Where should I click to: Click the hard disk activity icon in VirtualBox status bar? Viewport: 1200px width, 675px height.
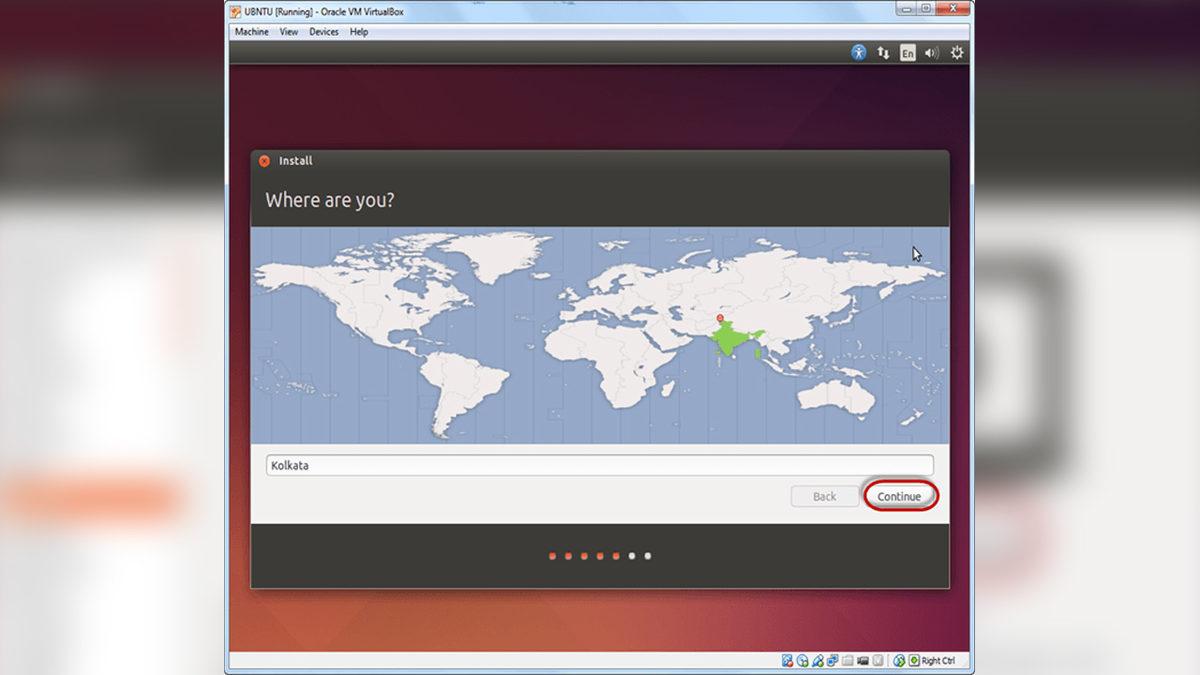788,660
